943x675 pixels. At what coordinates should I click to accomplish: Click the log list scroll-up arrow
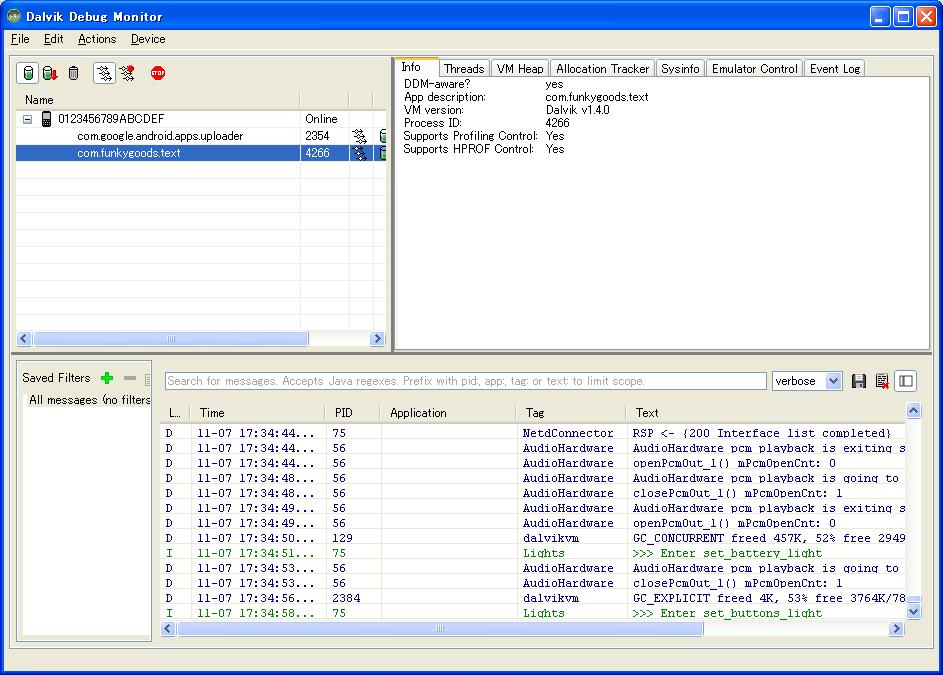tap(914, 411)
